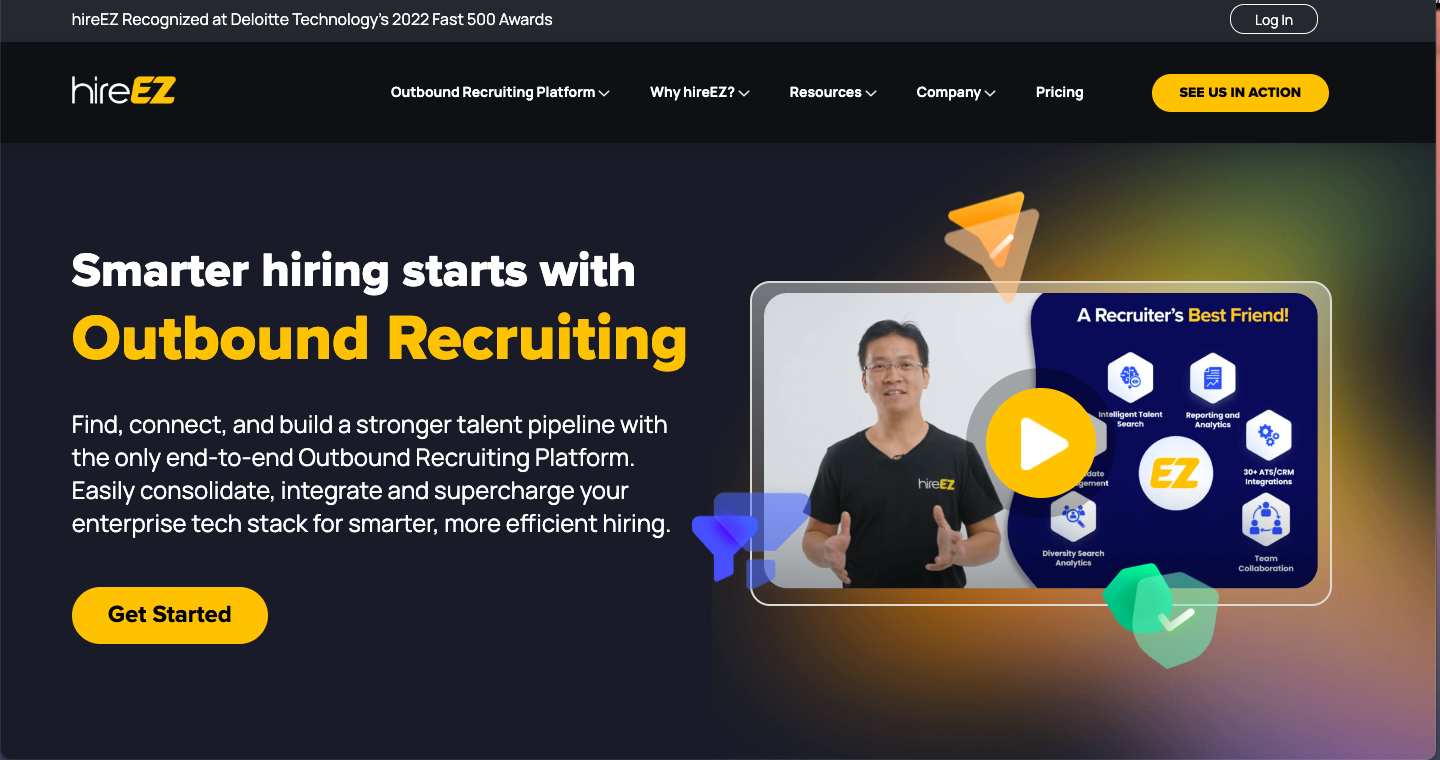Expand the Why hireEZ? dropdown

tap(700, 92)
